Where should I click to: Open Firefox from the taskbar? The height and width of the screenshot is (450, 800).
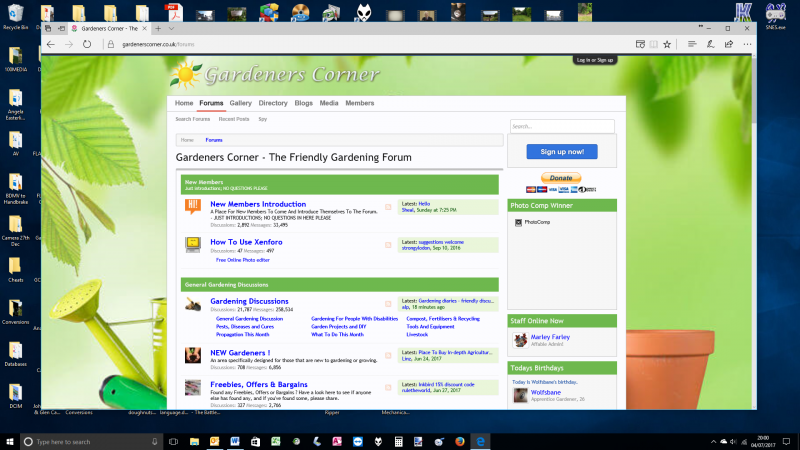pyautogui.click(x=460, y=441)
